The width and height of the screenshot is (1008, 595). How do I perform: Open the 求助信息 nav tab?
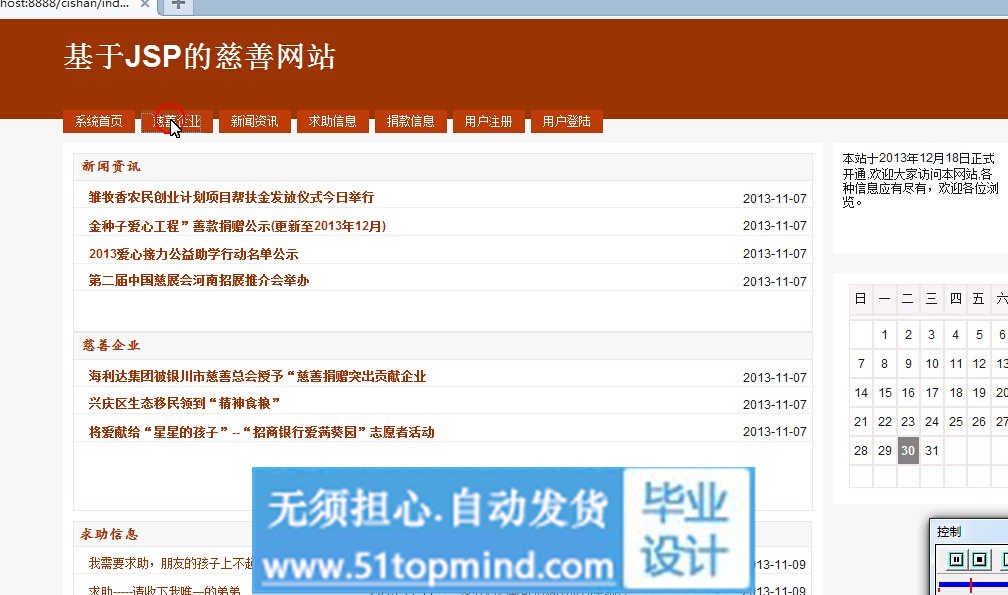pos(333,121)
